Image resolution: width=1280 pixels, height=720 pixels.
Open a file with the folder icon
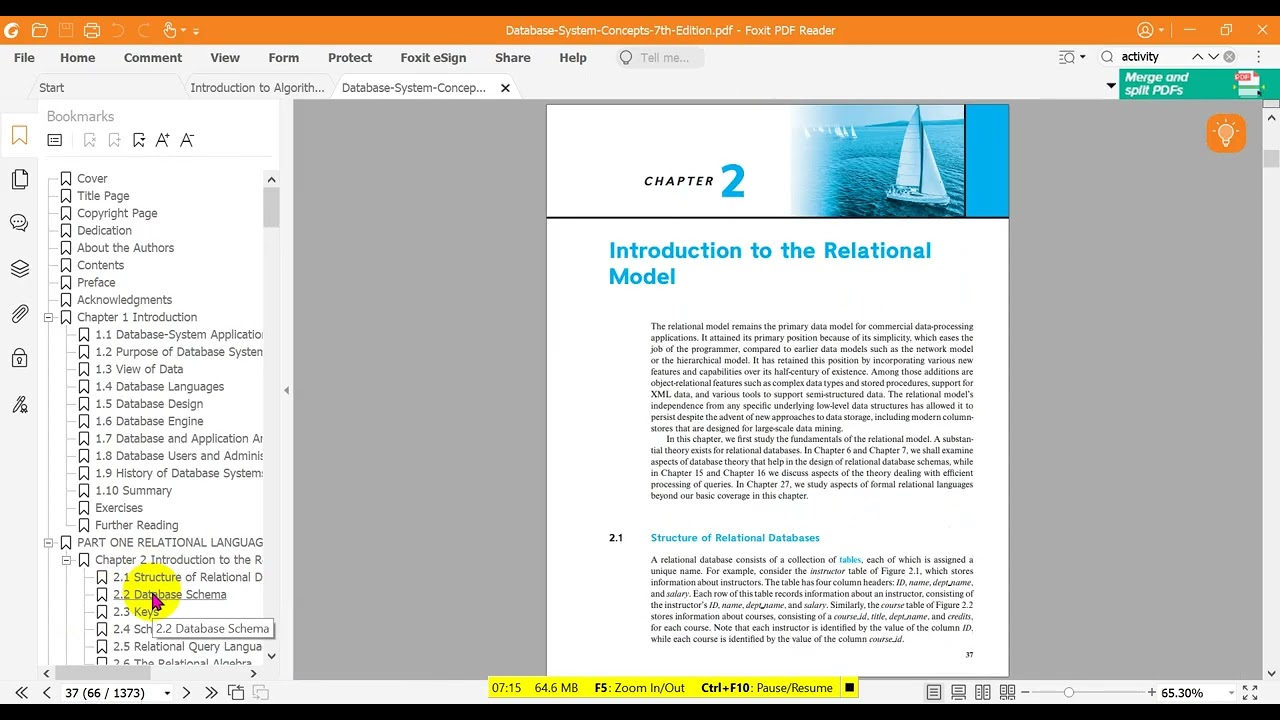click(40, 30)
